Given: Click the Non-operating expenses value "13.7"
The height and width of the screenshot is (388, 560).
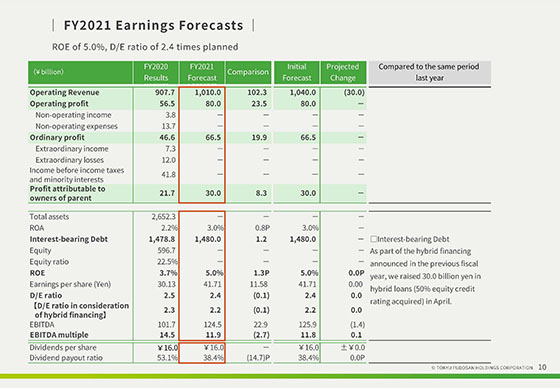Looking at the screenshot, I should [x=169, y=126].
